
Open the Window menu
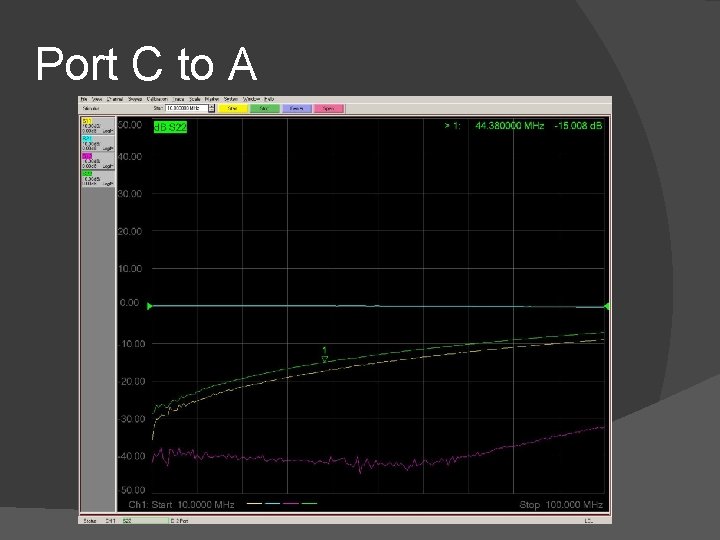(252, 99)
